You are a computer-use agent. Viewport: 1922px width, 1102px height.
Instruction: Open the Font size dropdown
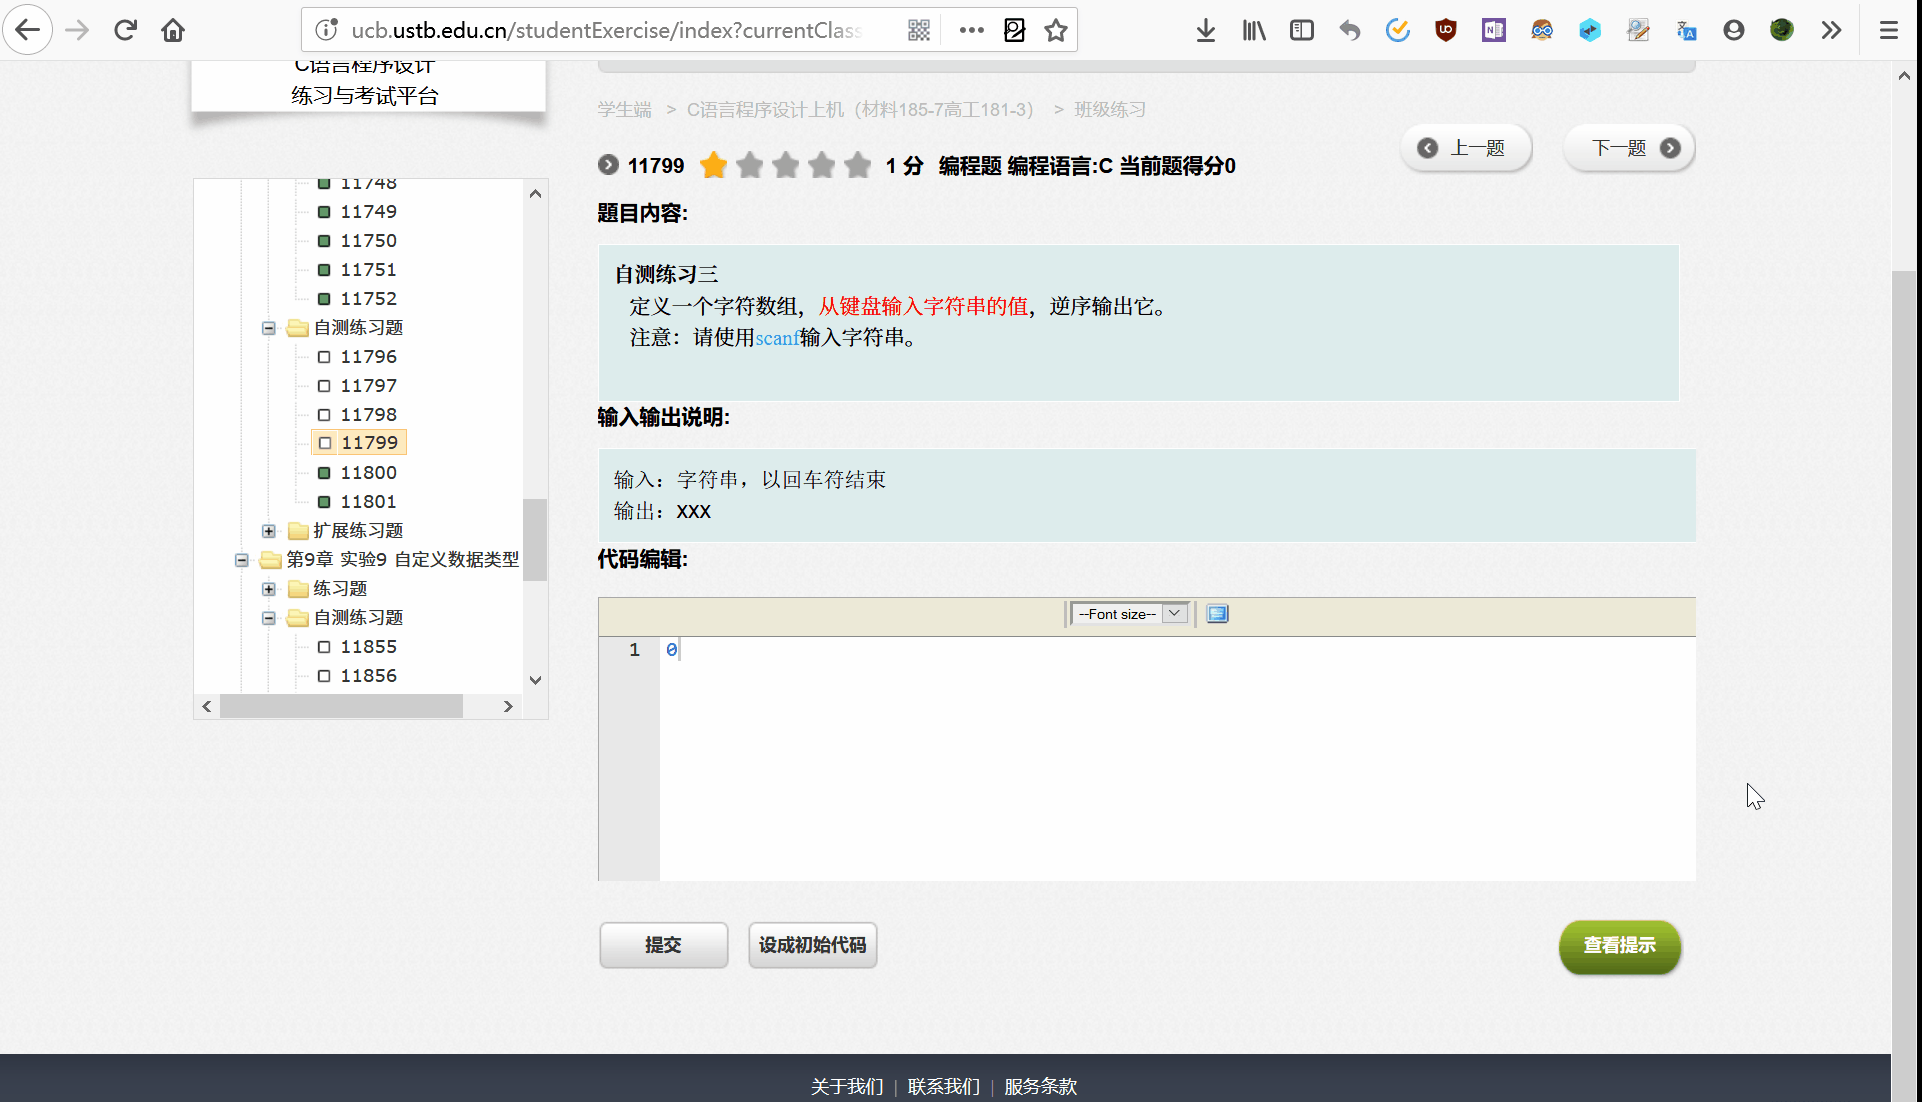[x=1129, y=614]
